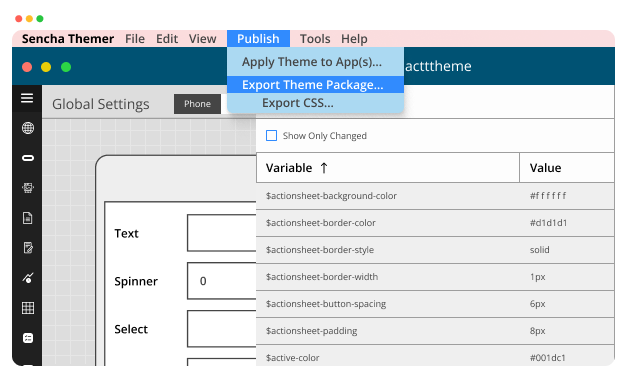Viewport: 629px width, 381px height.
Task: Choose Apply Theme to App(s)...
Action: pos(315,62)
